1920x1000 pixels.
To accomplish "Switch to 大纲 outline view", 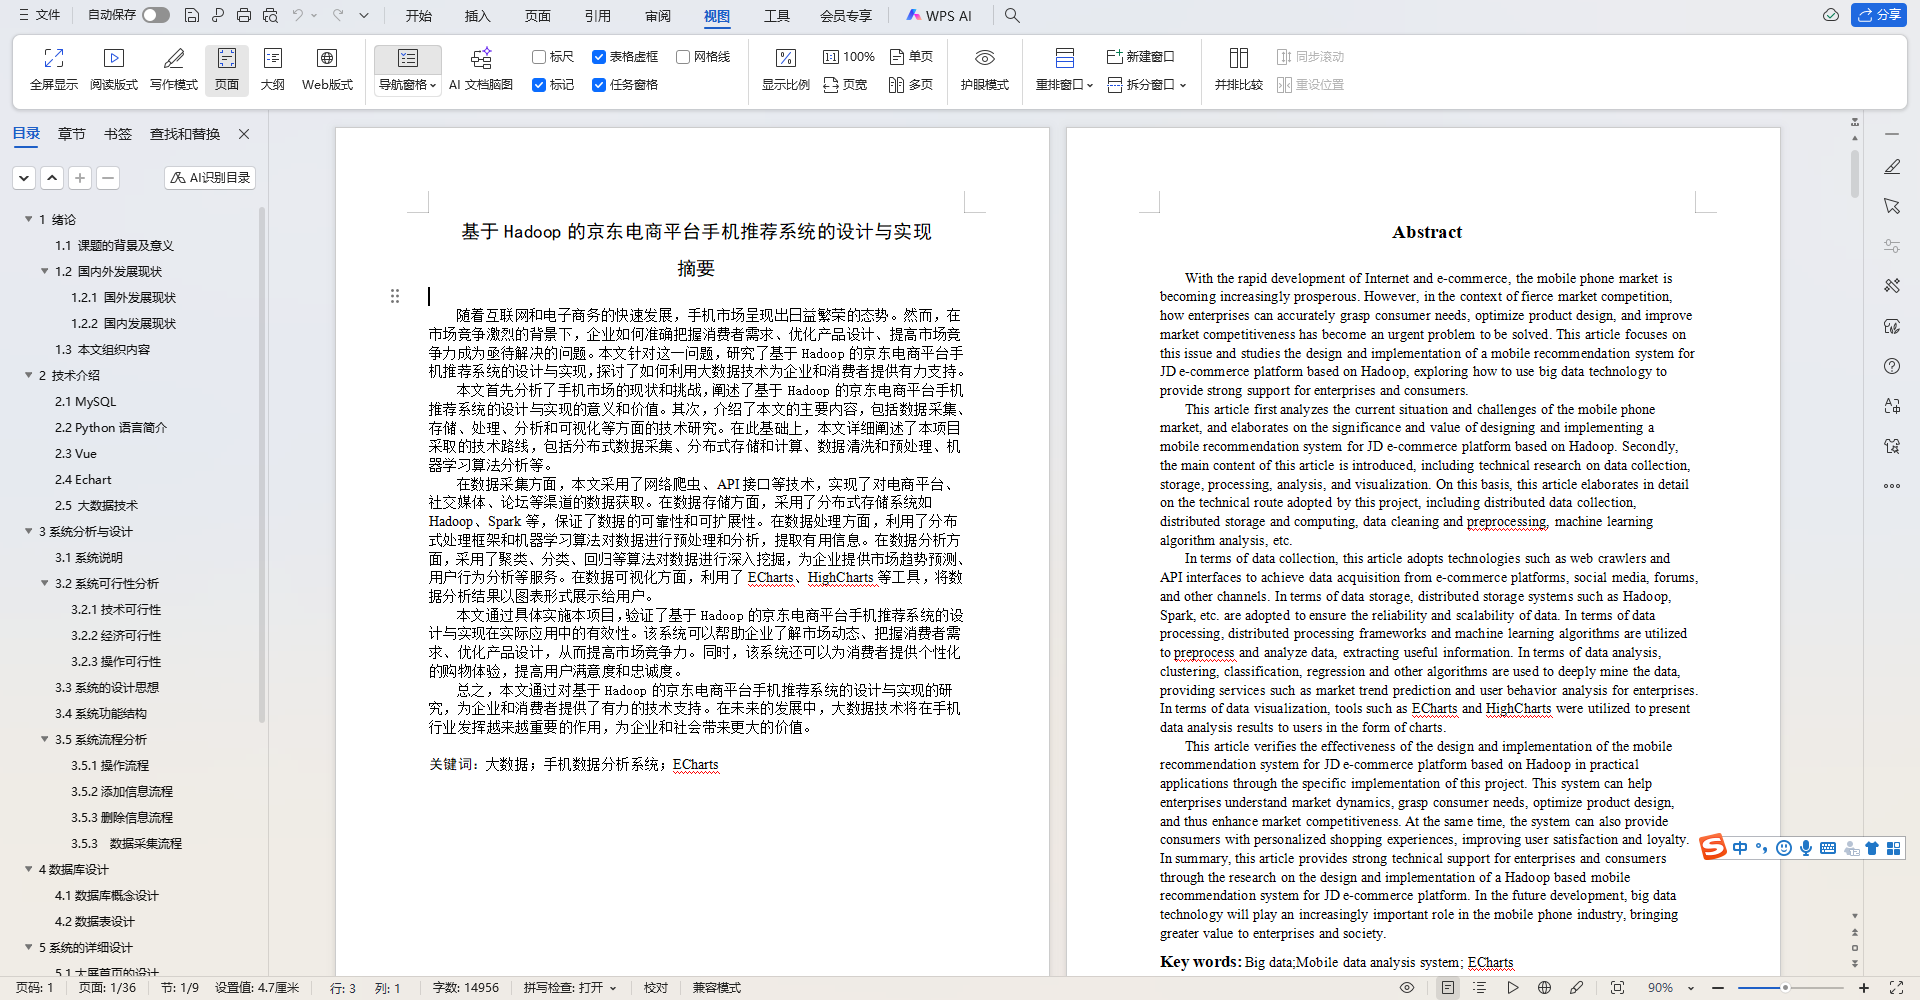I will pos(273,70).
